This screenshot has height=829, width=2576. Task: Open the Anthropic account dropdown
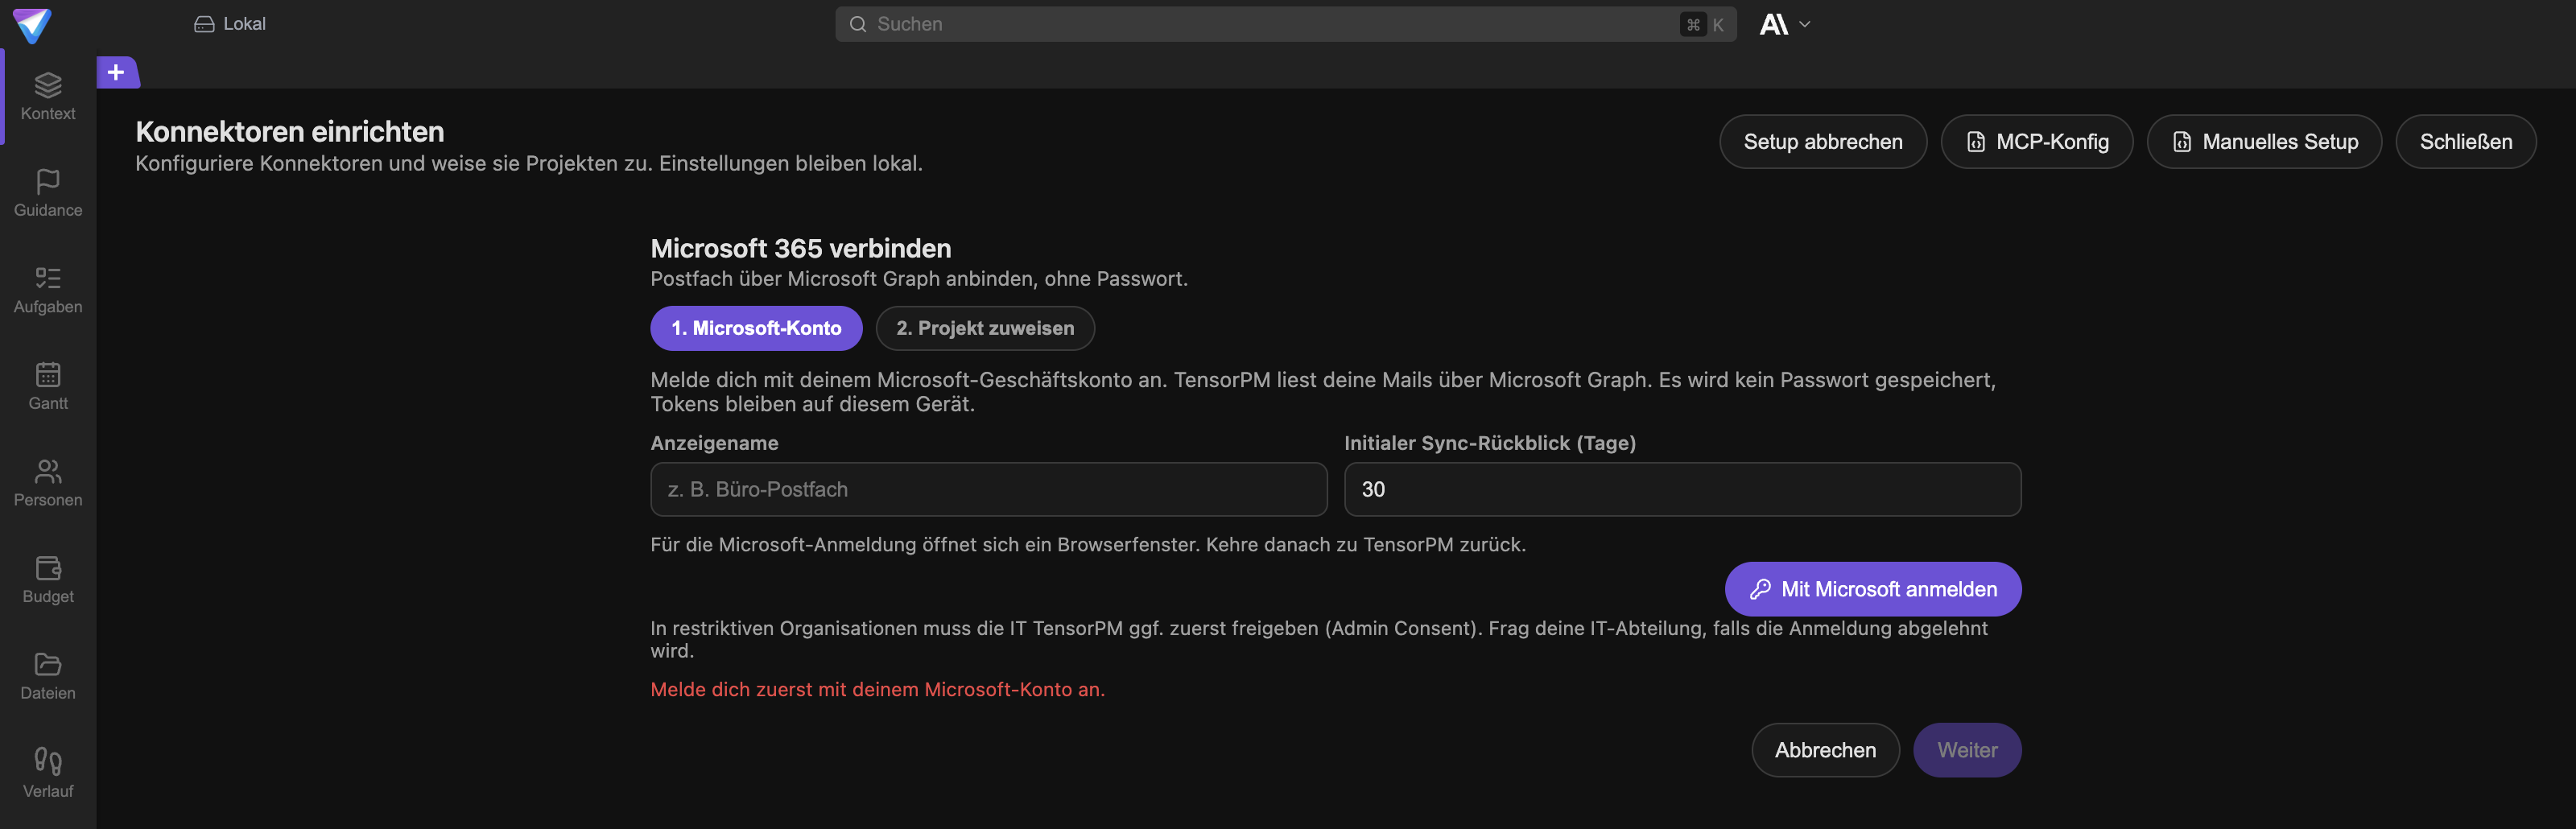(1785, 24)
